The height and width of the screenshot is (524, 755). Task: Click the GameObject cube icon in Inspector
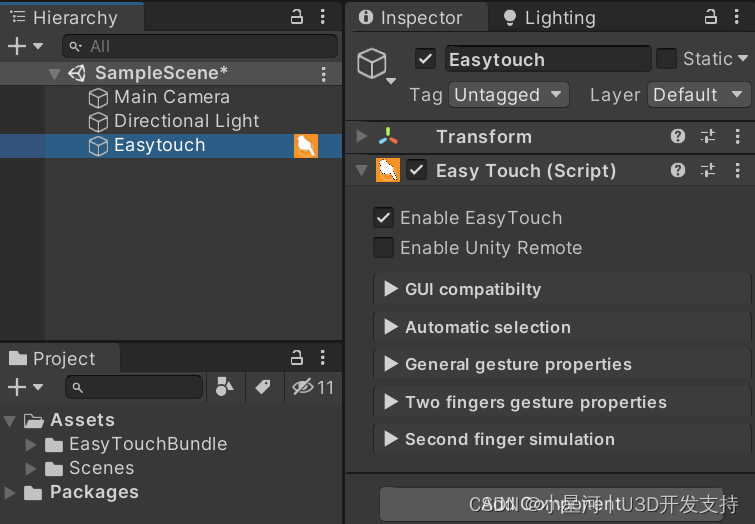coord(372,64)
